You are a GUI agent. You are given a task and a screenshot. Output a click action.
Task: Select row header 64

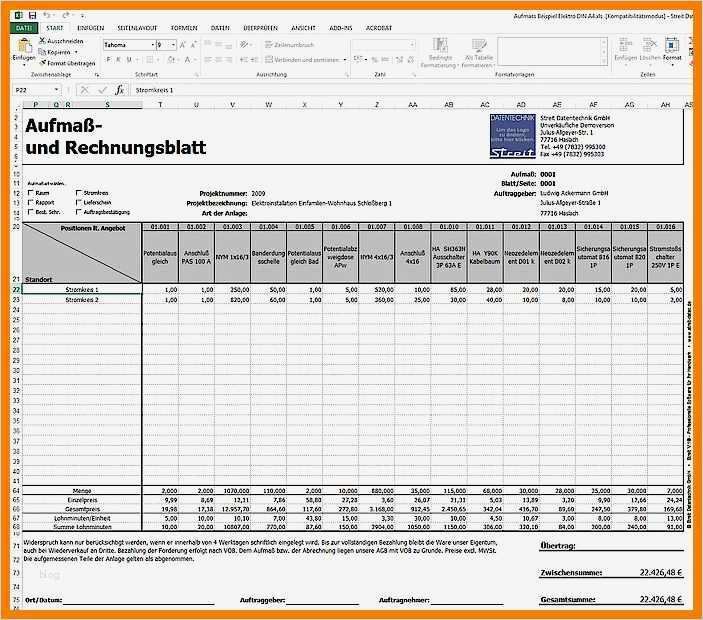click(x=16, y=491)
